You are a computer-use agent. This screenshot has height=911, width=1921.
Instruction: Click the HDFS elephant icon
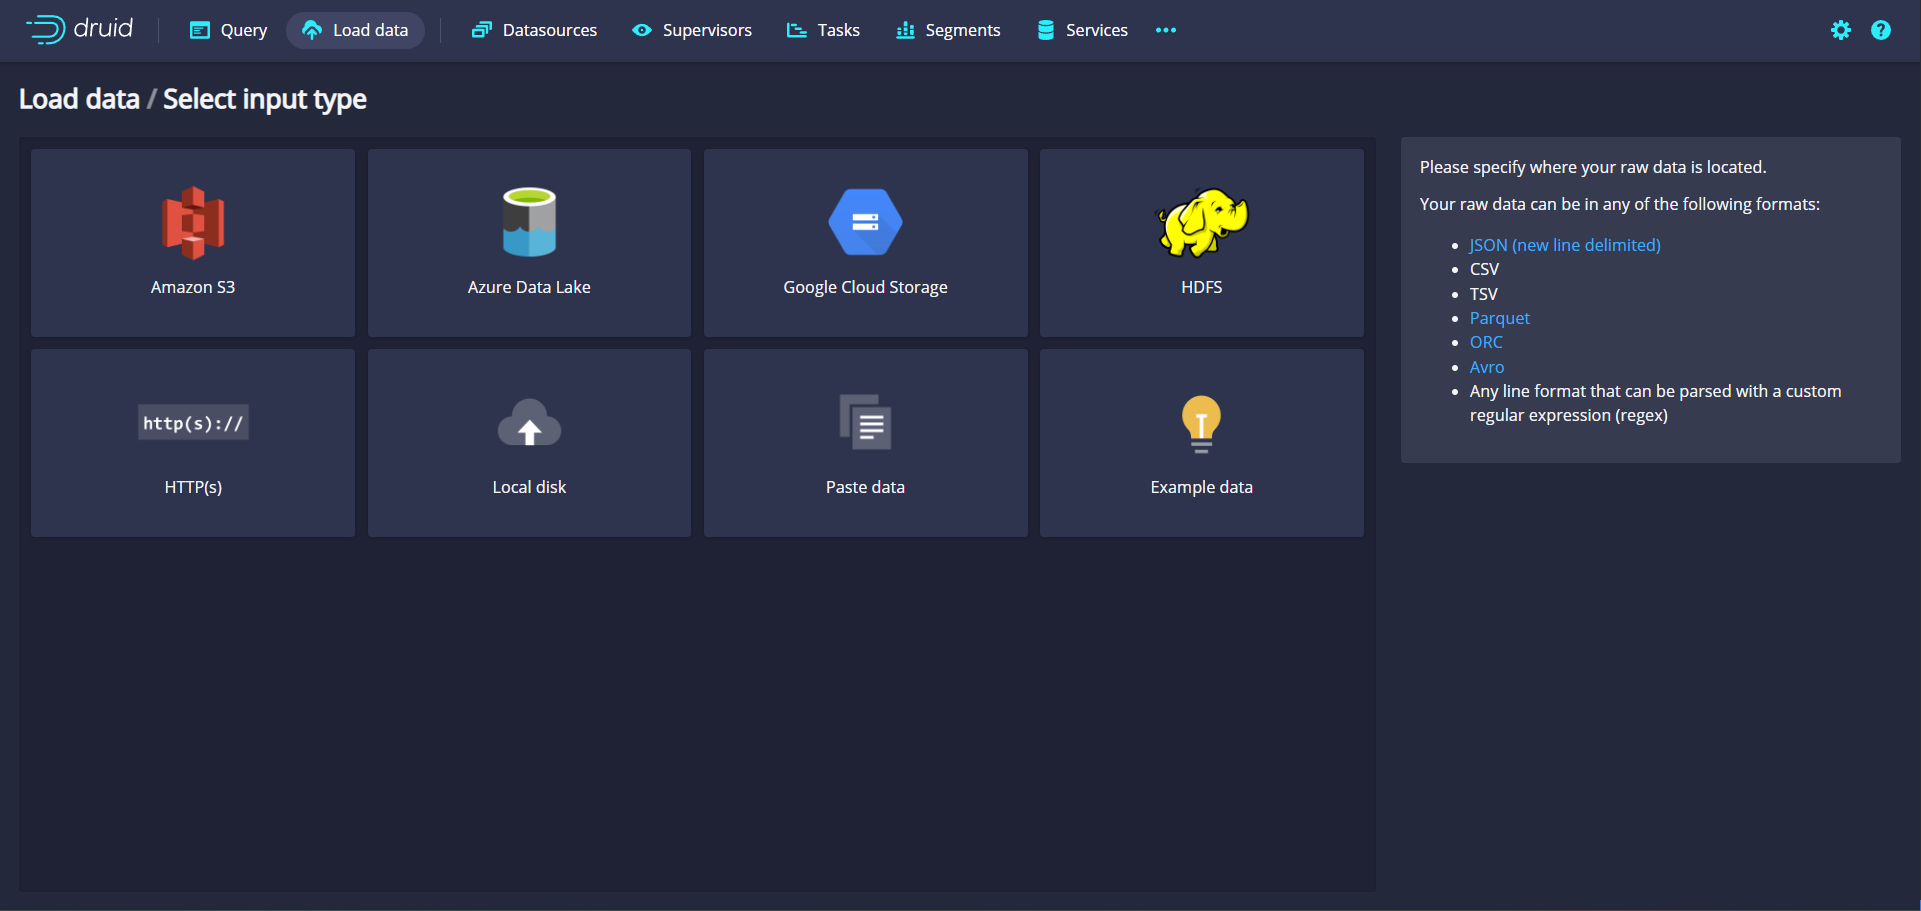coord(1202,222)
